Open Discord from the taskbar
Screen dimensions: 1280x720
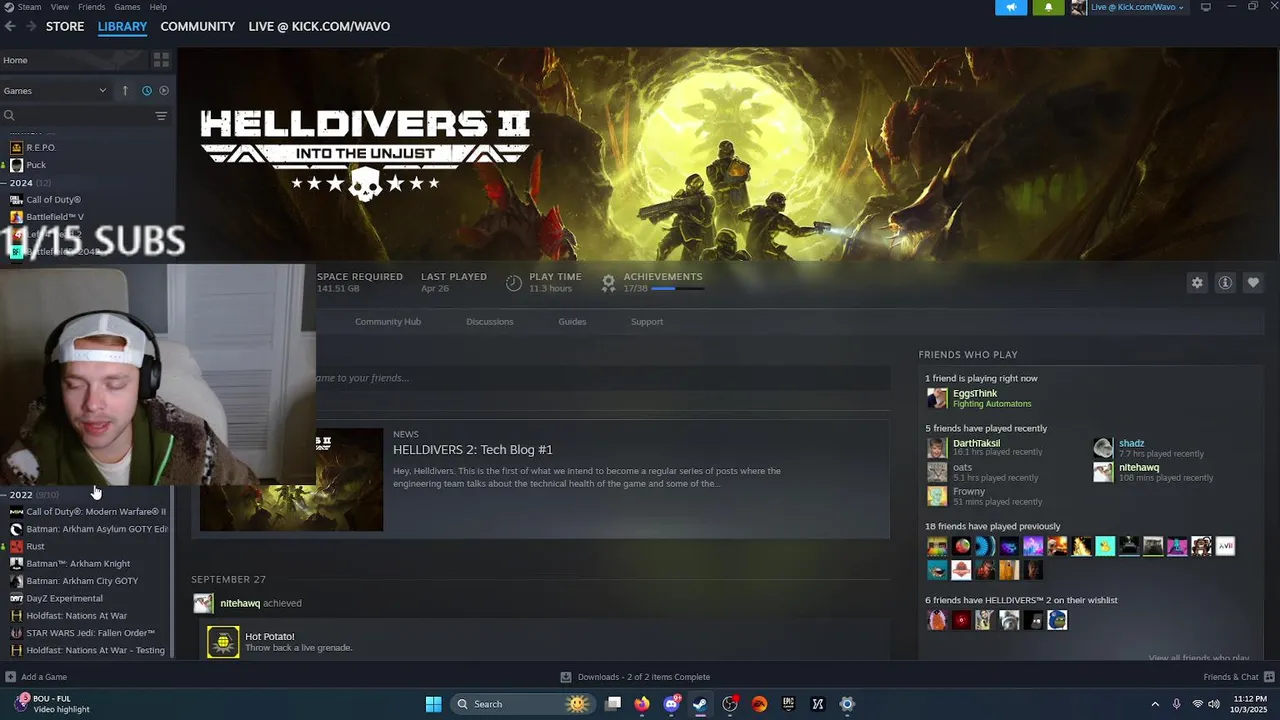point(672,704)
